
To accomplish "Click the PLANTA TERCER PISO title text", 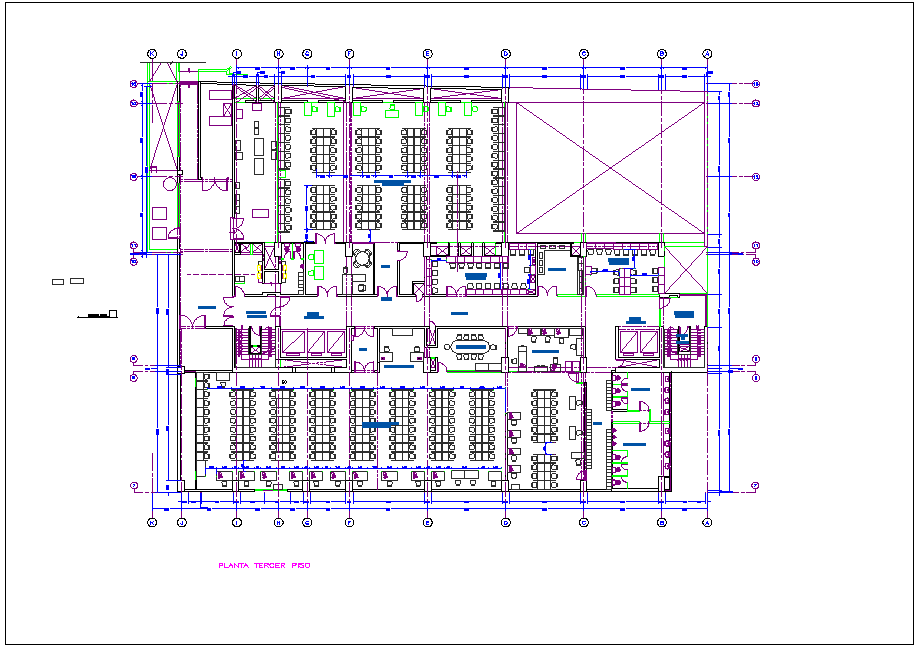I will [265, 565].
